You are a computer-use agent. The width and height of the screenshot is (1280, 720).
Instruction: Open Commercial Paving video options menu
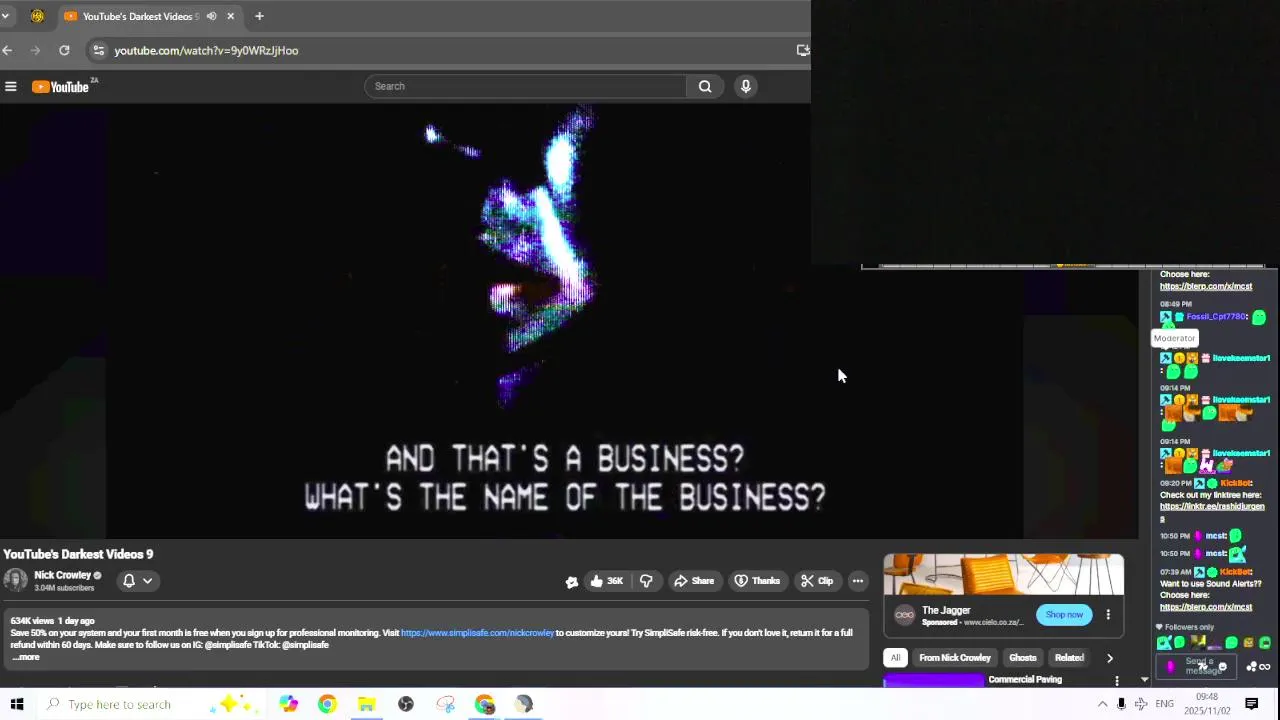click(1117, 681)
